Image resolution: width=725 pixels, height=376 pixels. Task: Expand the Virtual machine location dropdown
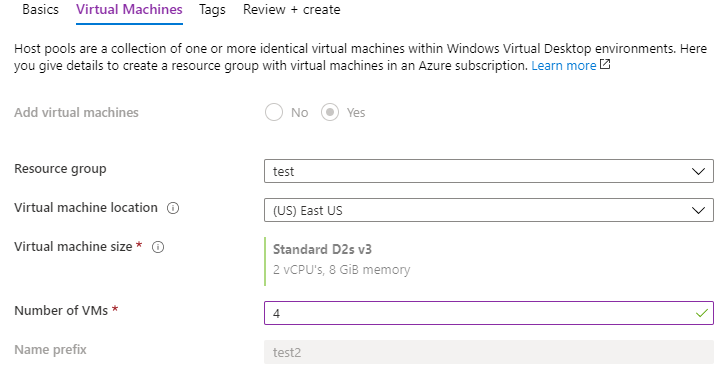click(489, 210)
